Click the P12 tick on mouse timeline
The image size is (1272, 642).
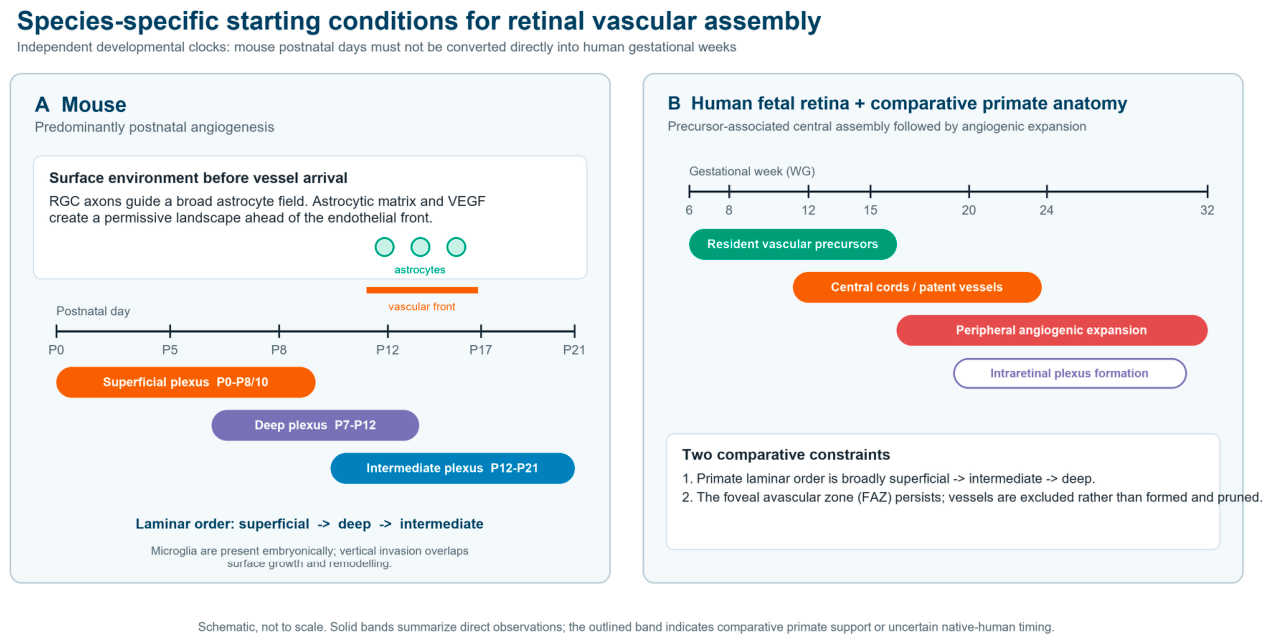387,331
